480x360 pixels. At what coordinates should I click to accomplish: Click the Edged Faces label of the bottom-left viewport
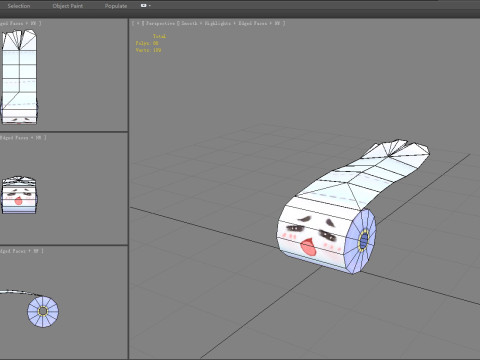[x=13, y=251]
